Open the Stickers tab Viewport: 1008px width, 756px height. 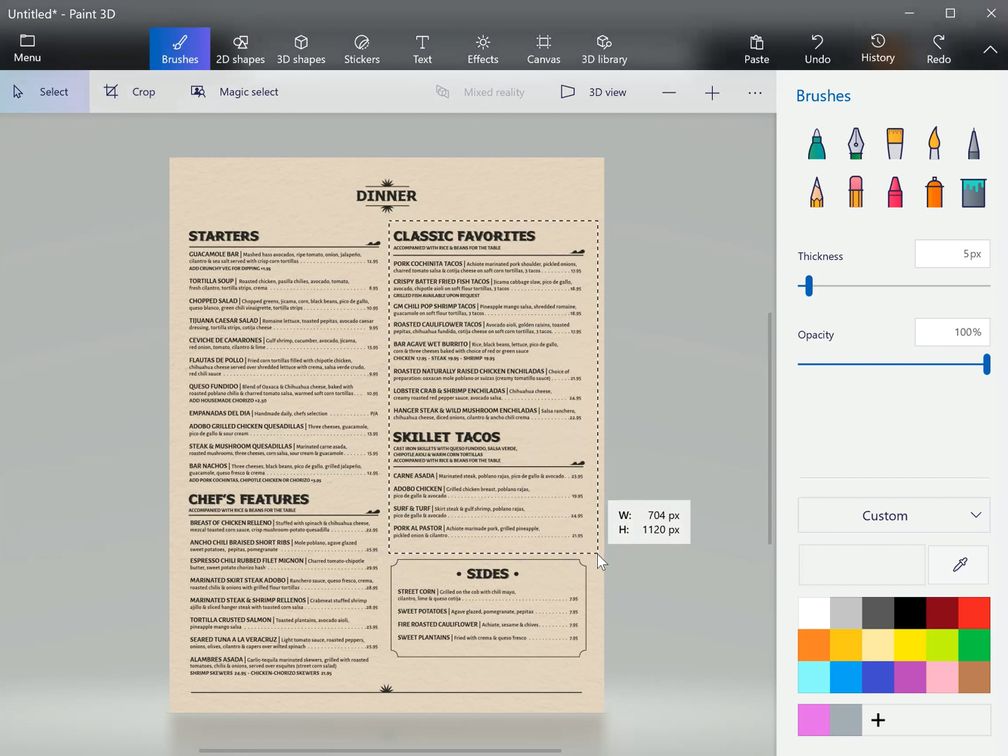pos(362,48)
